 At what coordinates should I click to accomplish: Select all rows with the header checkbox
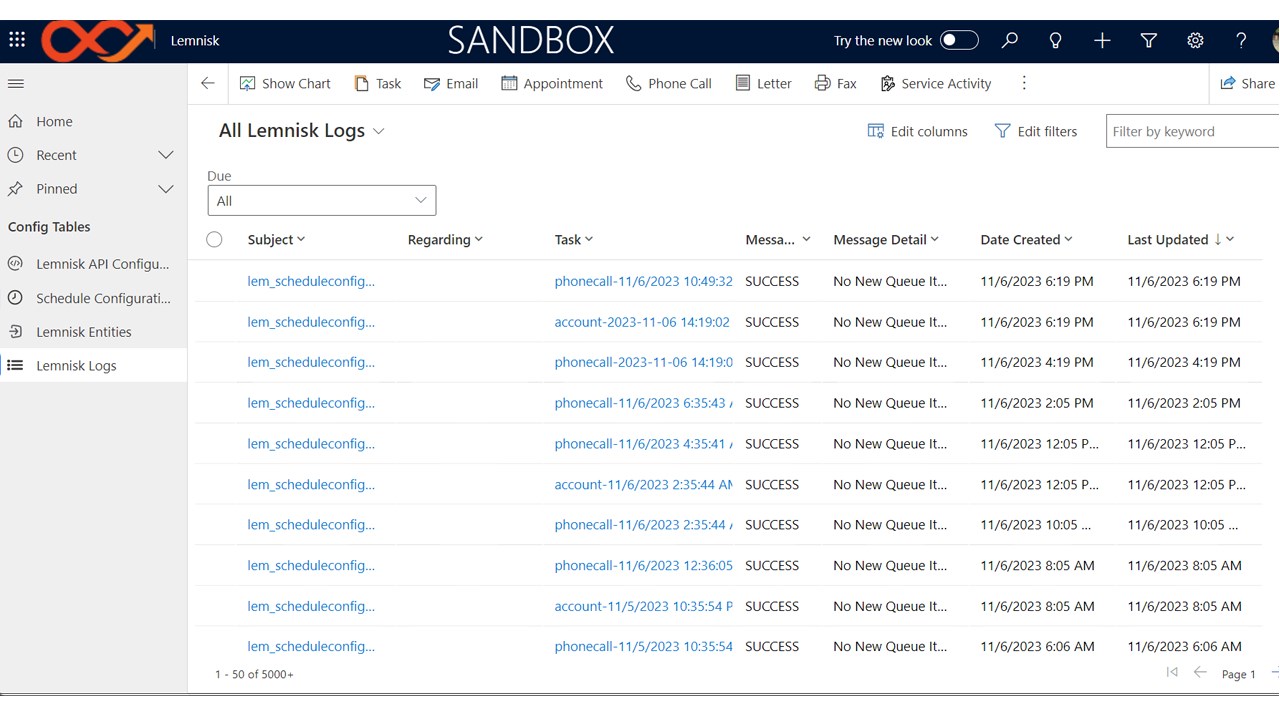(x=214, y=239)
